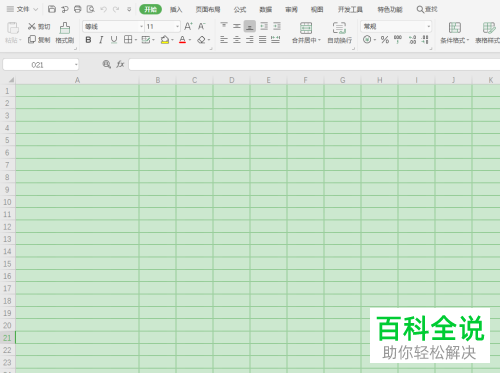Open the File (文件) menu

23,9
